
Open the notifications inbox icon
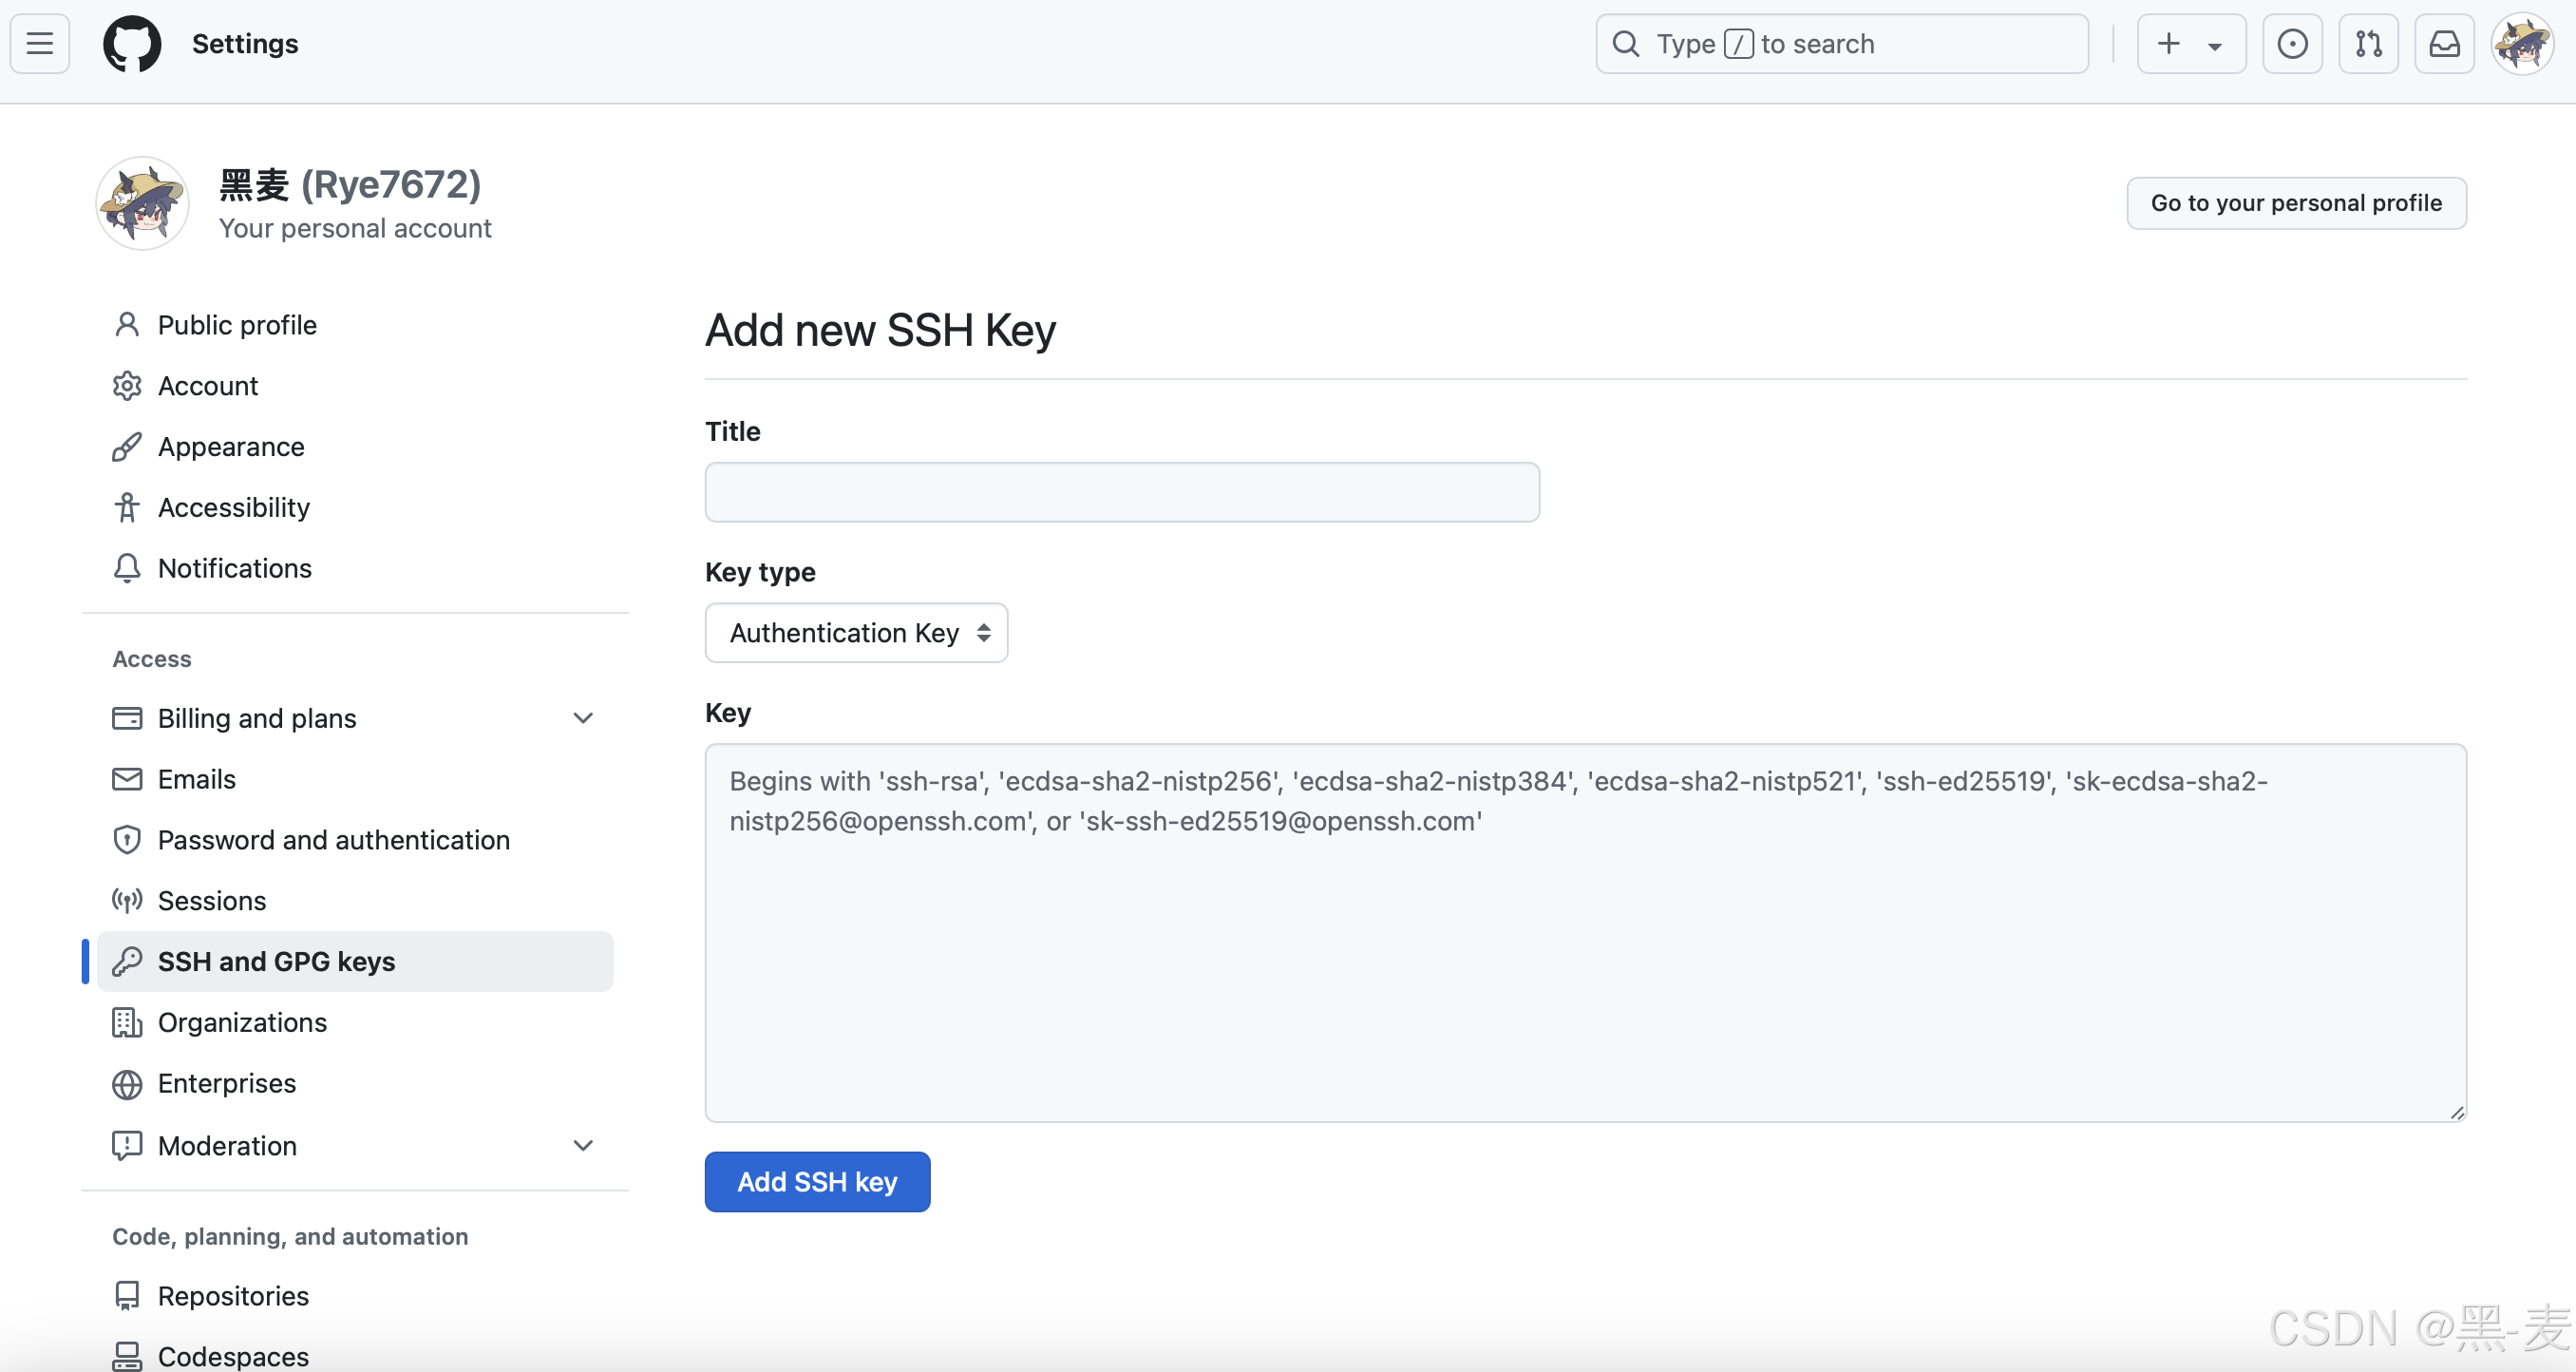2444,44
